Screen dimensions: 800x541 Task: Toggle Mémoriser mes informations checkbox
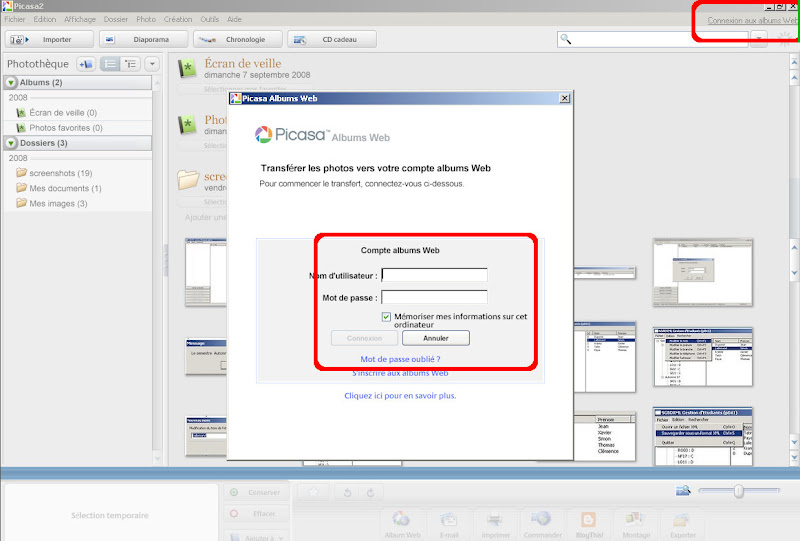386,317
